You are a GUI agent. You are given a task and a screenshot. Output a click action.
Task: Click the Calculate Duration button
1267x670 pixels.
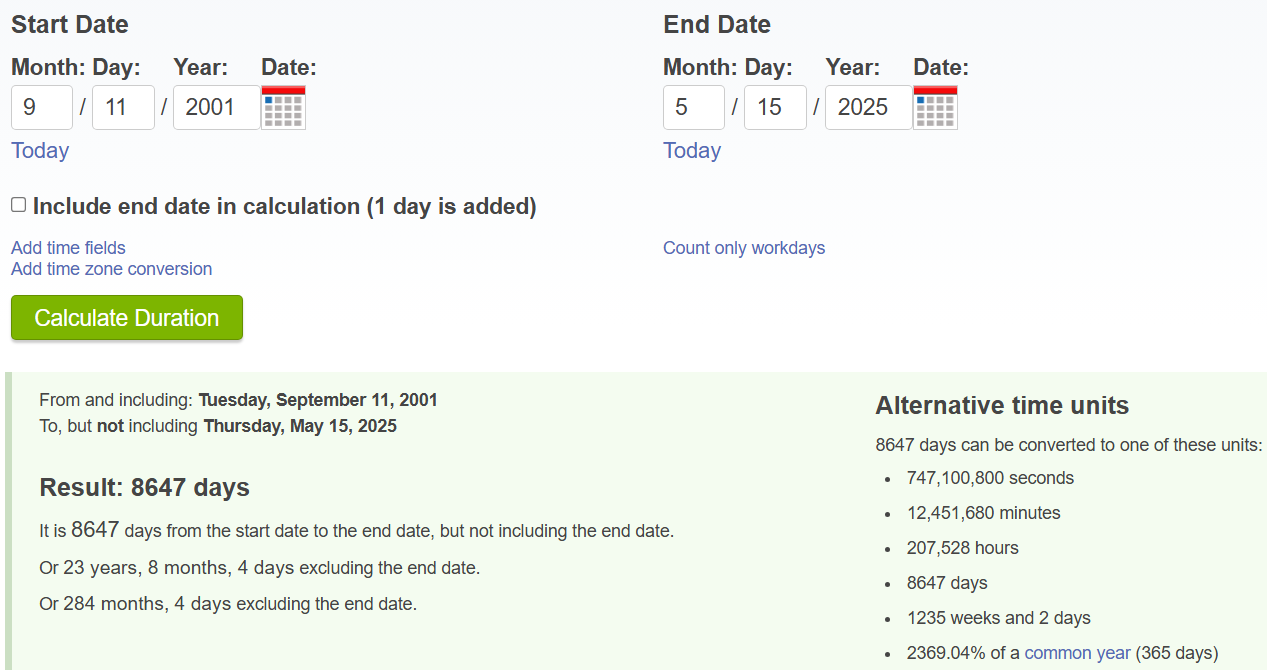tap(127, 318)
